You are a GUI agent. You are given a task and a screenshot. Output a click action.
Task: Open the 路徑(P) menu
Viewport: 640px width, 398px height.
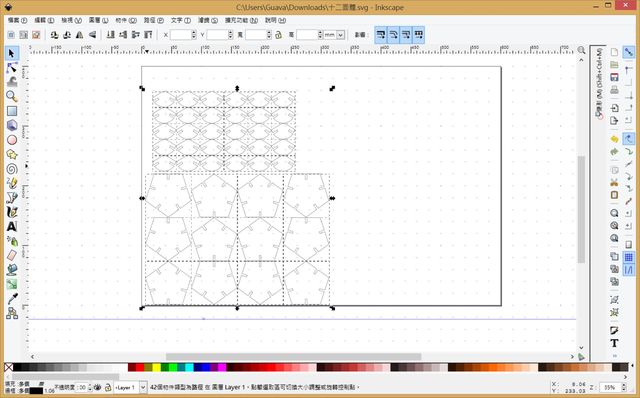tap(153, 20)
